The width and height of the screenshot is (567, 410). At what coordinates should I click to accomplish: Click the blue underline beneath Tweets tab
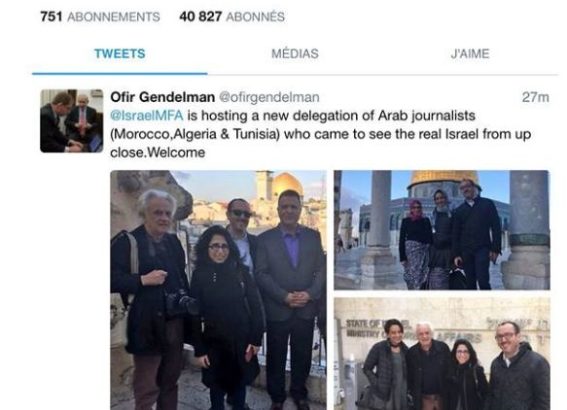coord(120,74)
